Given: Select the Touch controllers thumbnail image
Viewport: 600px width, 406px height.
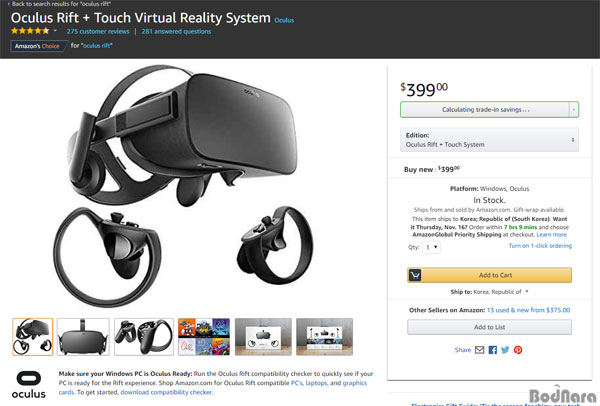Looking at the screenshot, I should click(x=143, y=337).
